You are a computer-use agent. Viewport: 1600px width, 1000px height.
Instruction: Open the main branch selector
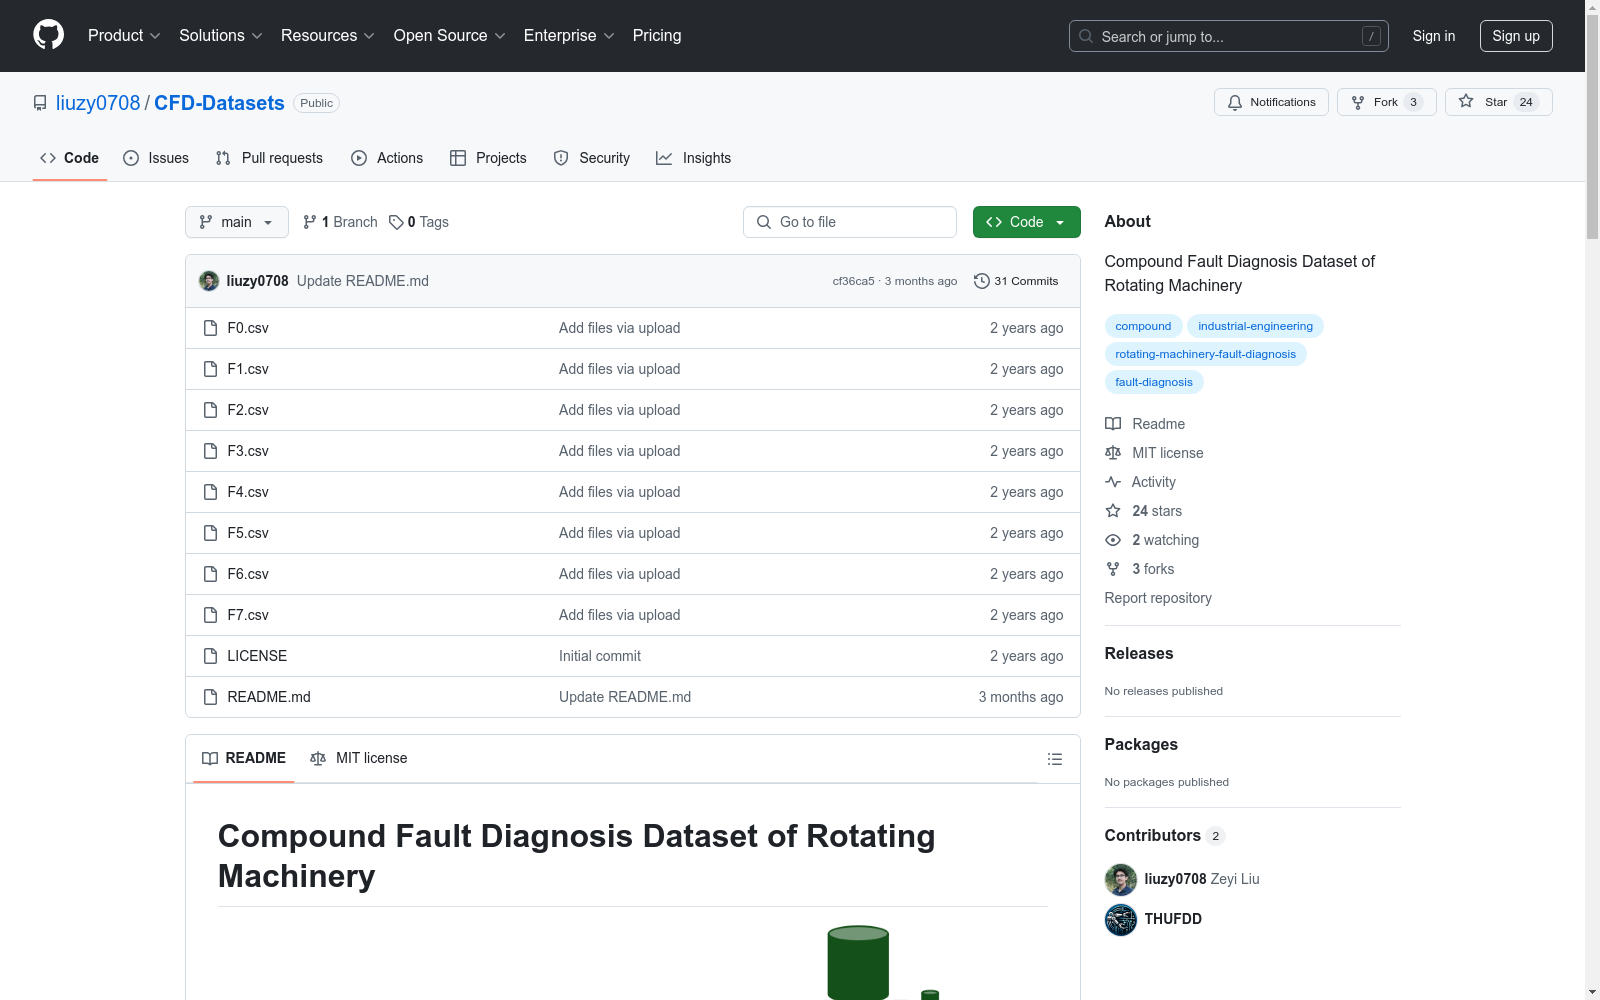237,222
